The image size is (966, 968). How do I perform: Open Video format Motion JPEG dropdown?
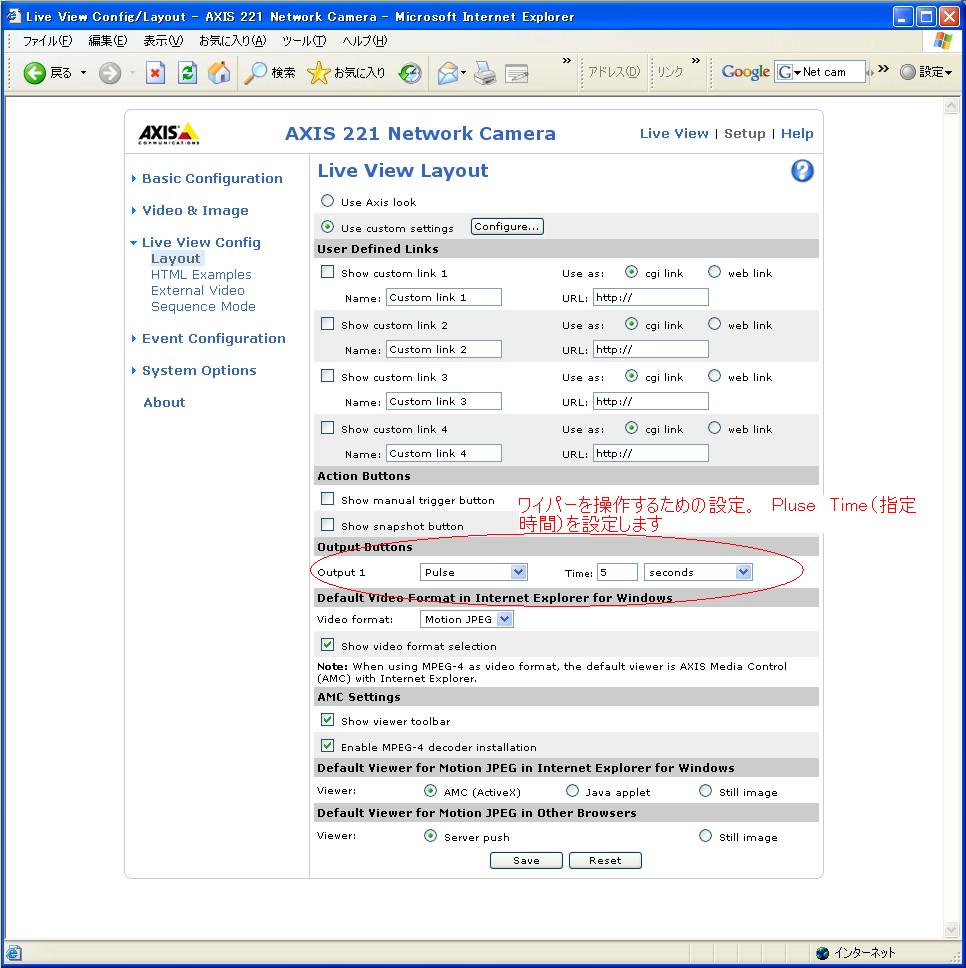click(x=466, y=619)
